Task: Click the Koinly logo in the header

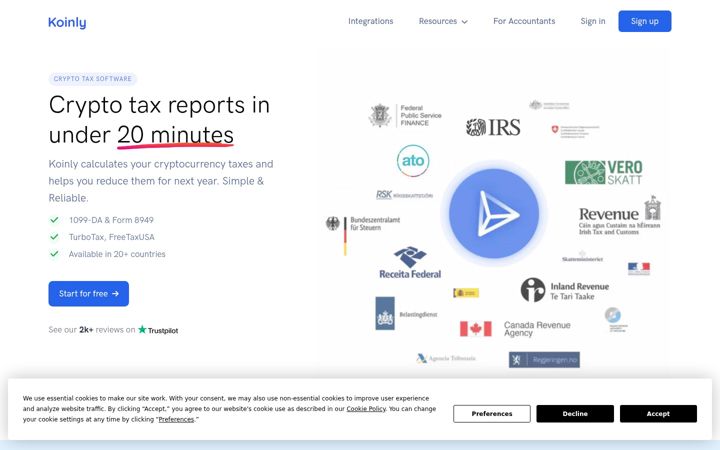Action: tap(67, 22)
